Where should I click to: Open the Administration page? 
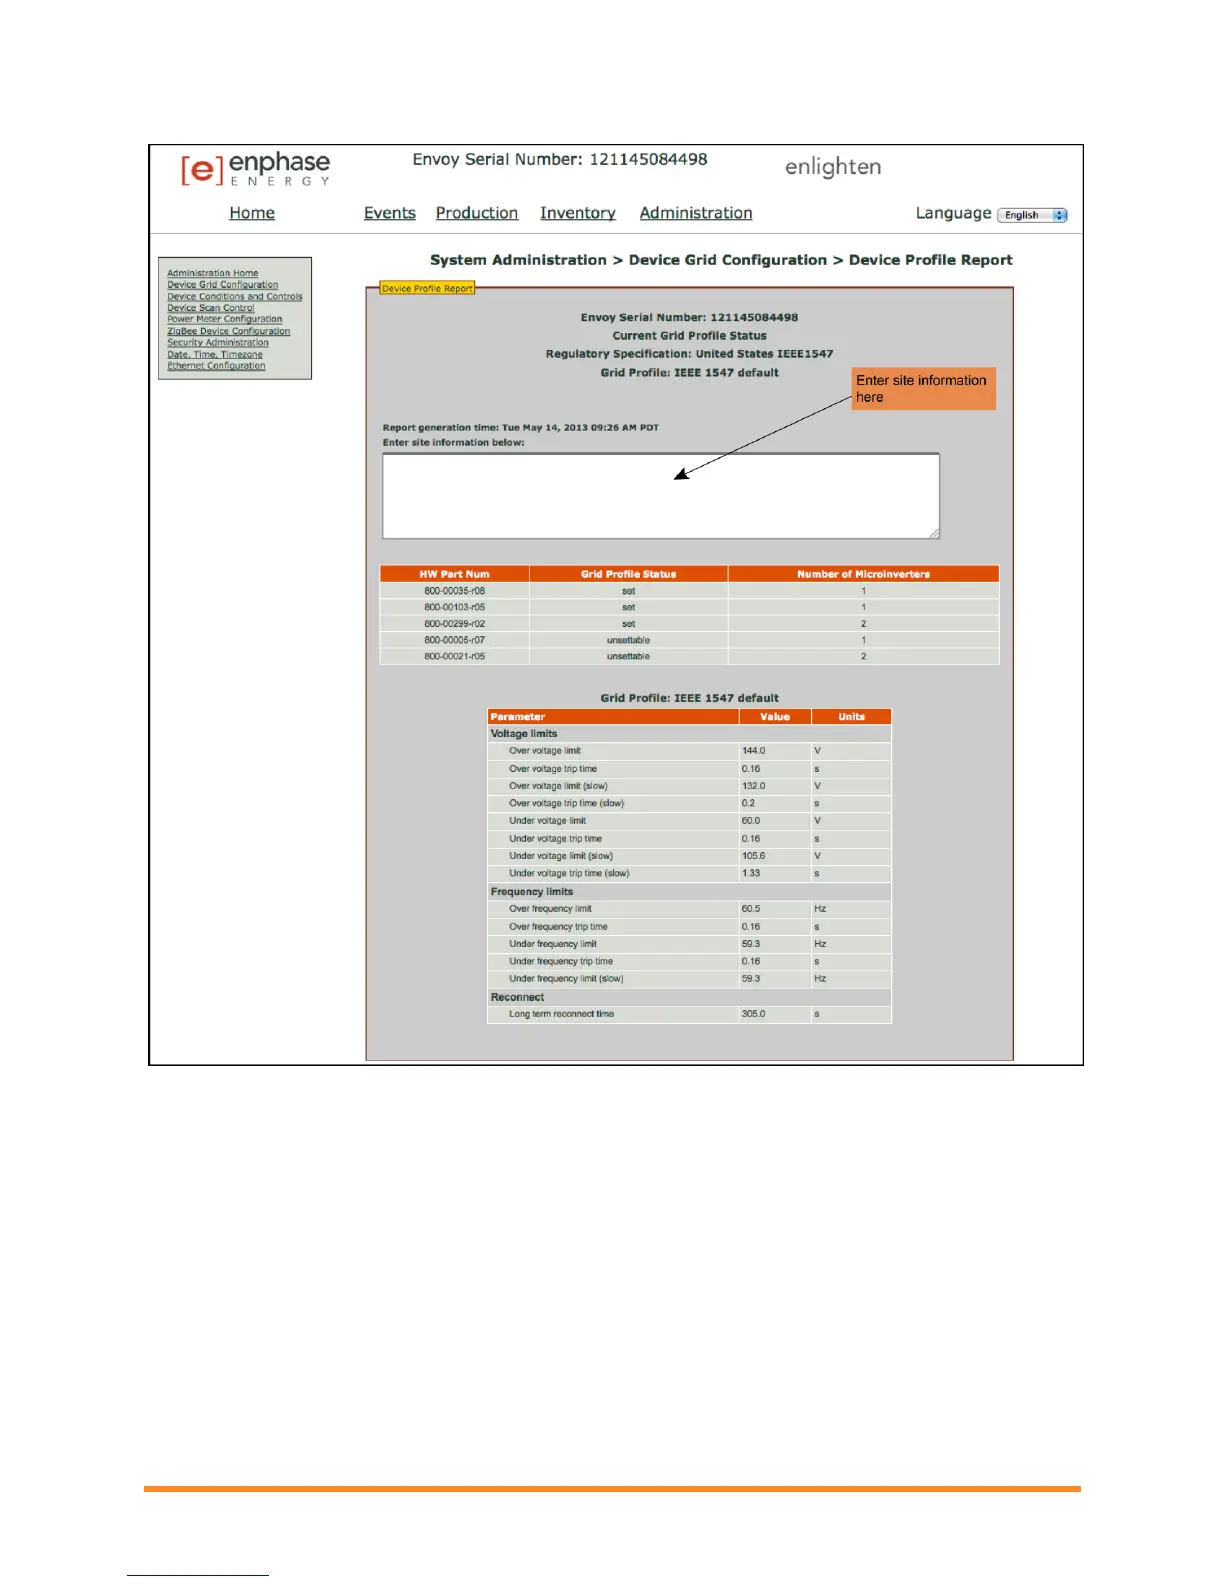pos(696,213)
